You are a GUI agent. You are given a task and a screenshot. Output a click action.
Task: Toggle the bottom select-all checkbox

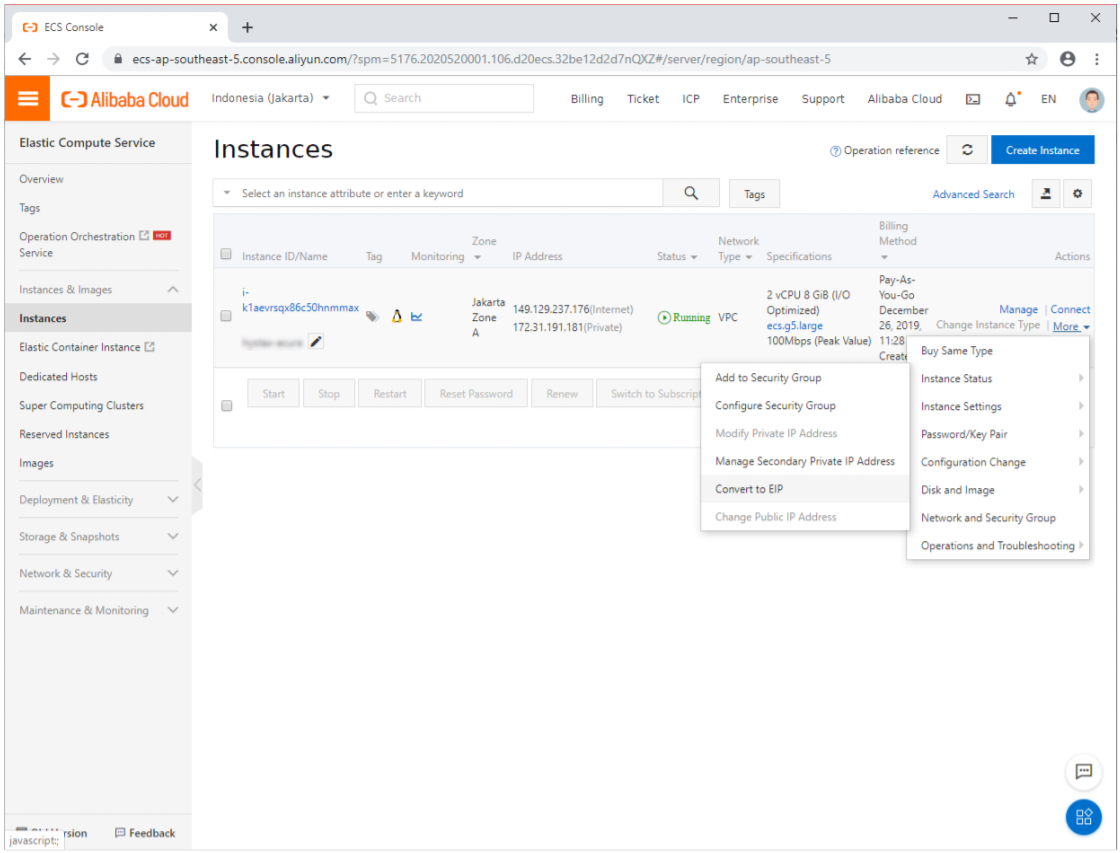pyautogui.click(x=226, y=406)
